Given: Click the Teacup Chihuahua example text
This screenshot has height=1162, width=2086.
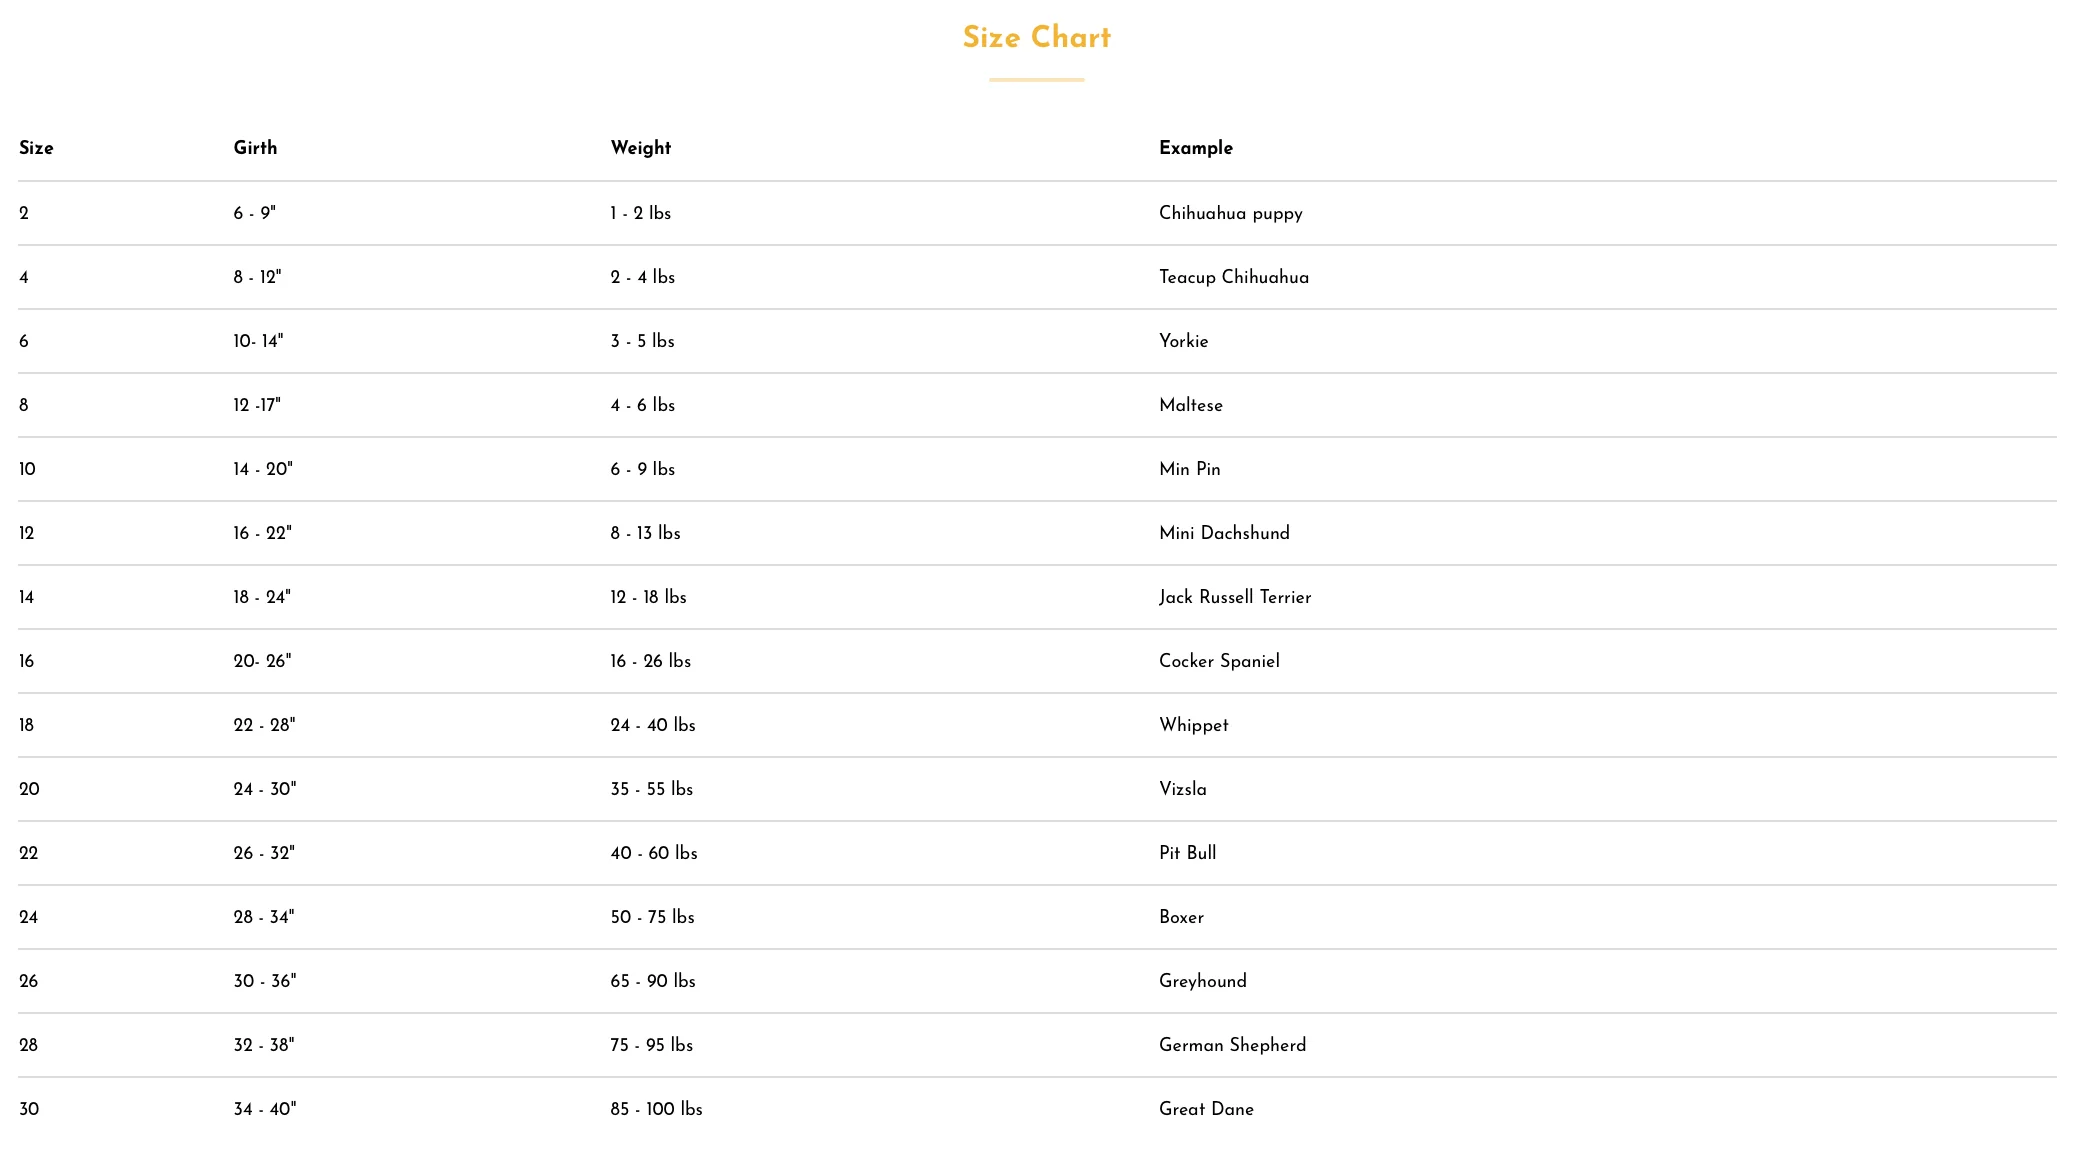Looking at the screenshot, I should click(1233, 277).
